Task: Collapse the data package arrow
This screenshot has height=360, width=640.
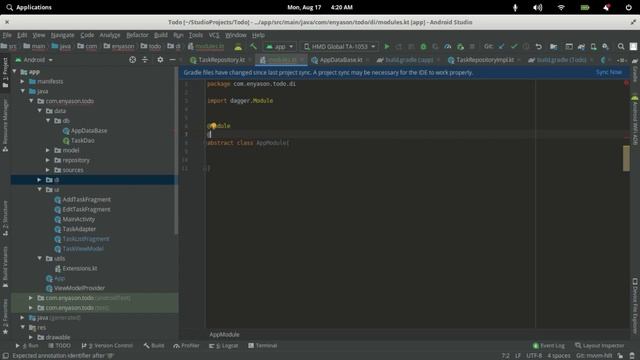Action: (40, 111)
